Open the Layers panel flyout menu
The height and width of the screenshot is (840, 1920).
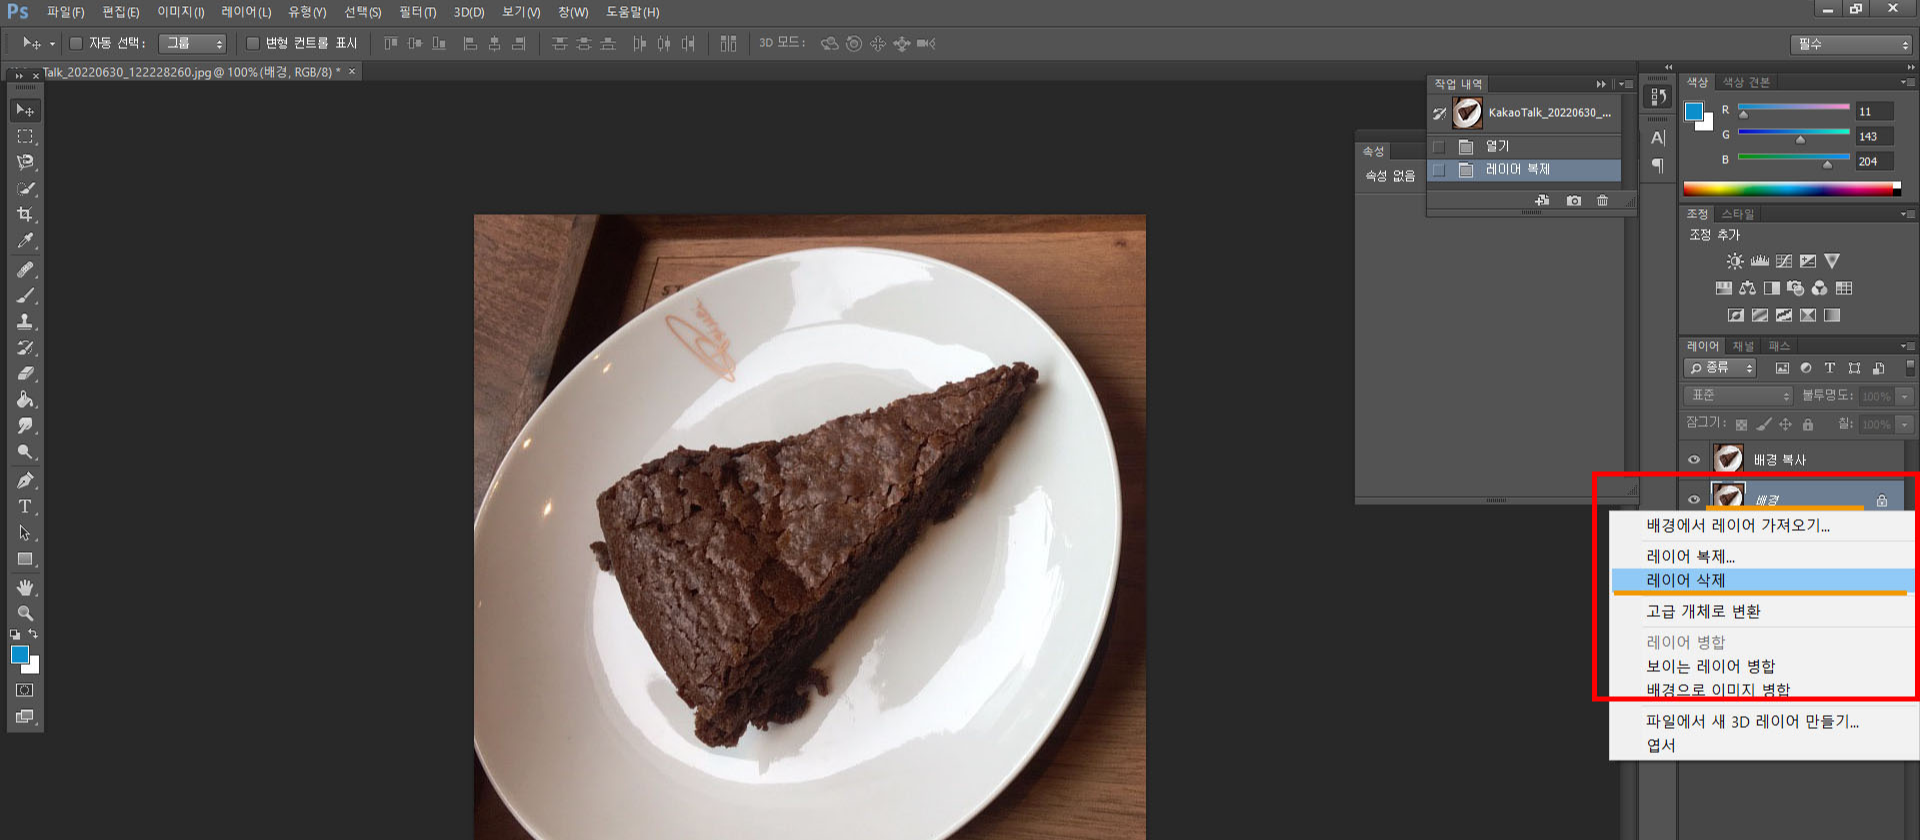[1907, 346]
